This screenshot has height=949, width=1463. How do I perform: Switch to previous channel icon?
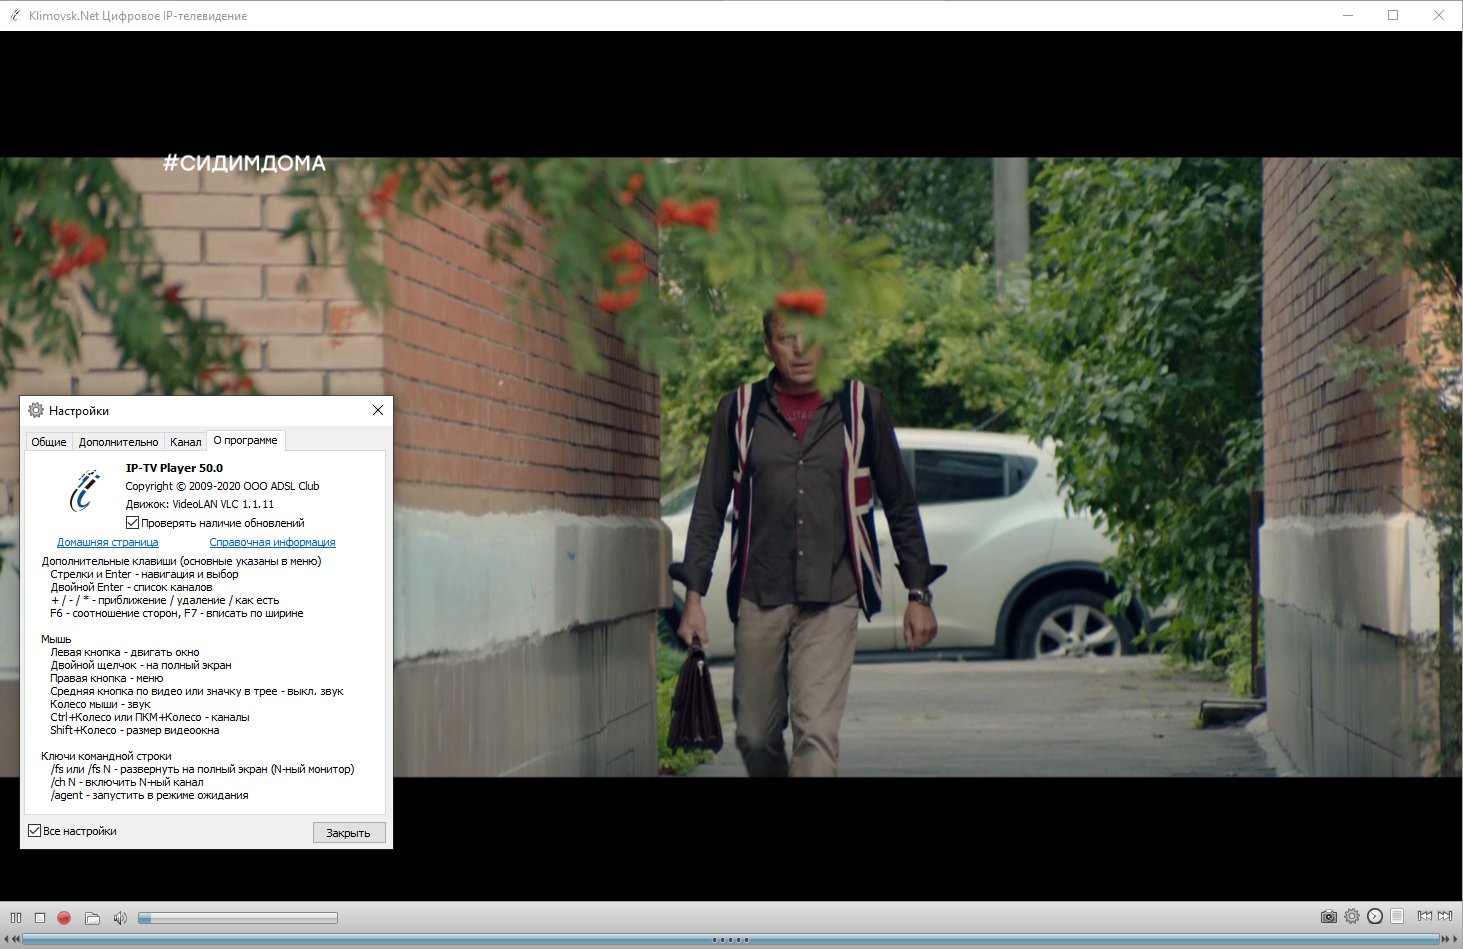tap(1425, 916)
